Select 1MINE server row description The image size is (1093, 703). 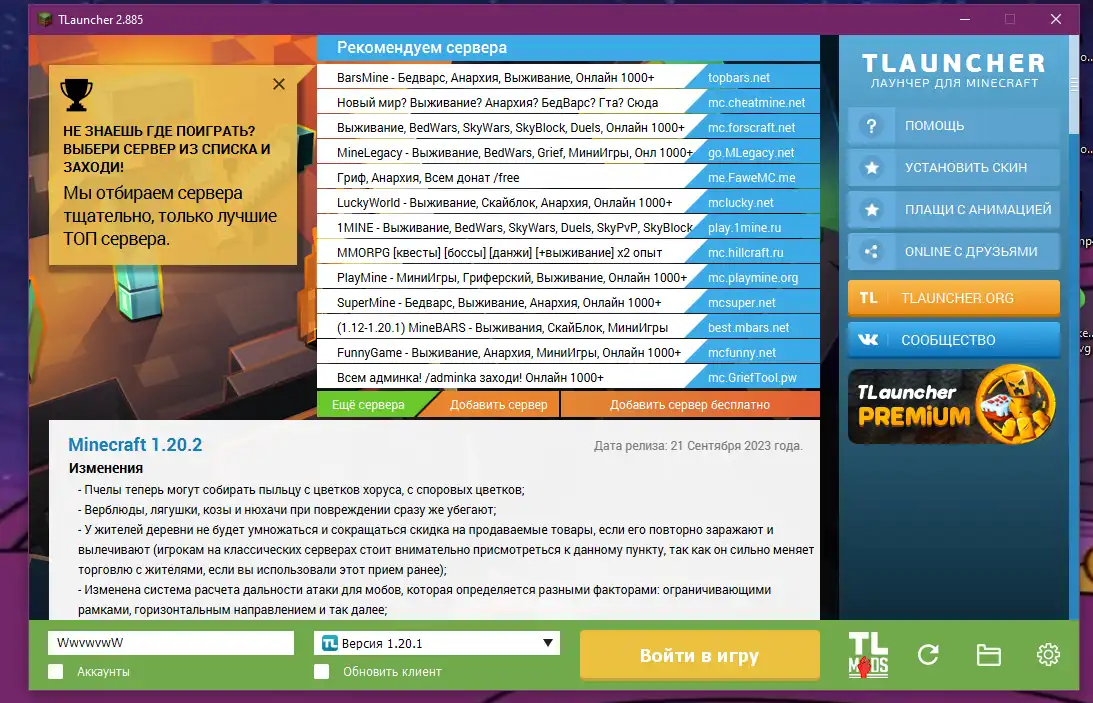click(514, 228)
